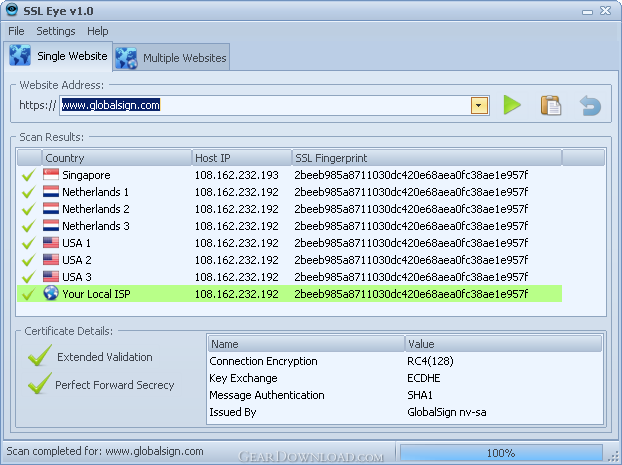Click the 100% scan progress bar
The image size is (622, 465).
click(x=501, y=453)
